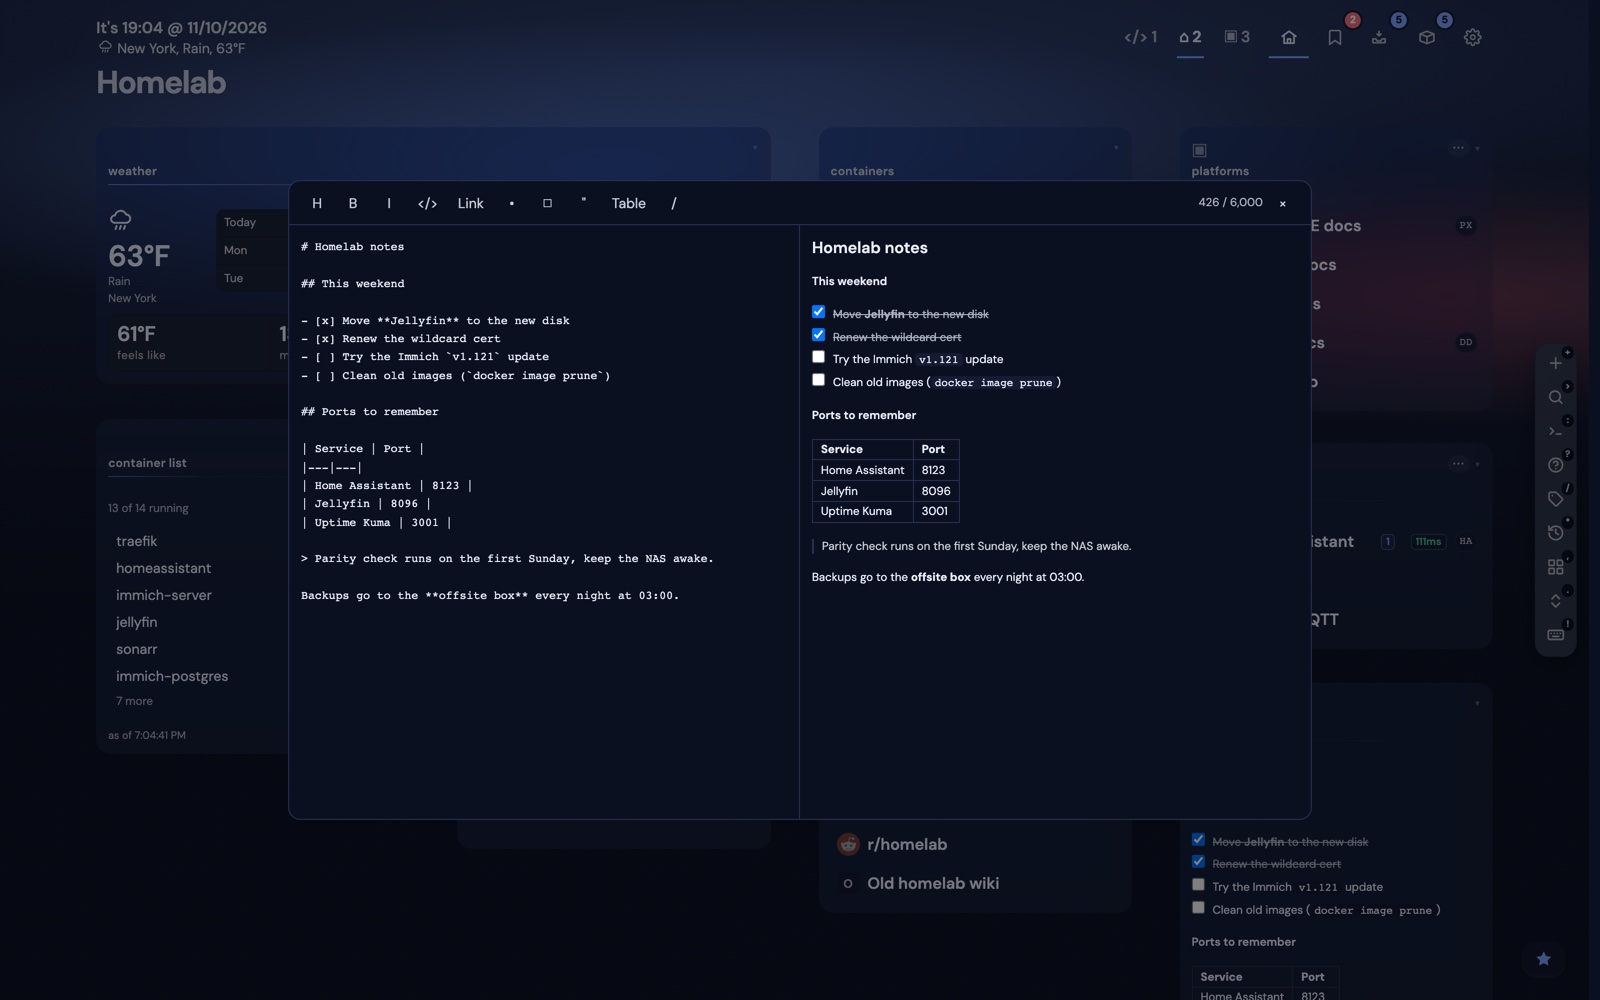Viewport: 1600px width, 1000px height.
Task: Insert a bullet list from the editor toolbar
Action: [x=512, y=203]
